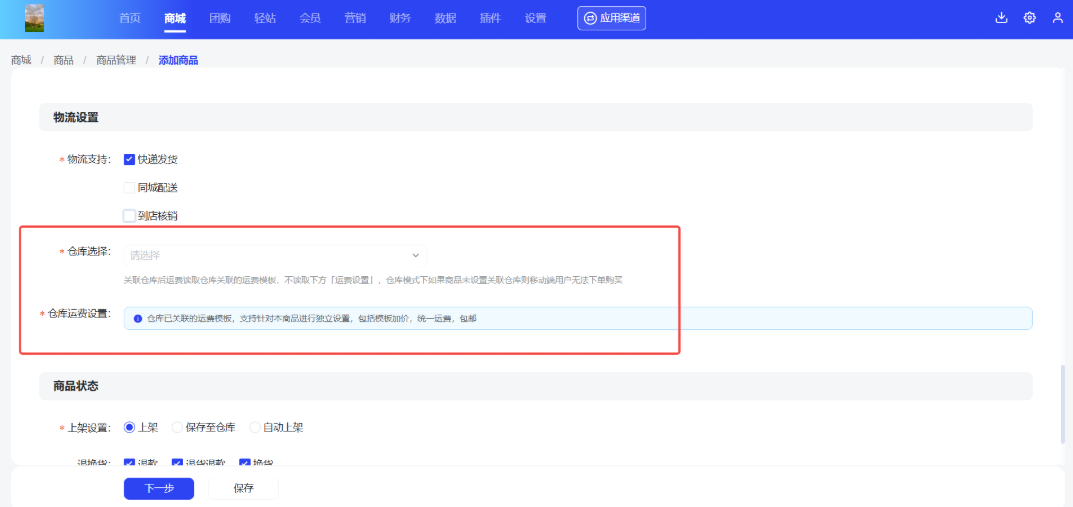Viewport: 1073px width, 507px height.
Task: Enable the 同城配送 checkbox
Action: [129, 187]
